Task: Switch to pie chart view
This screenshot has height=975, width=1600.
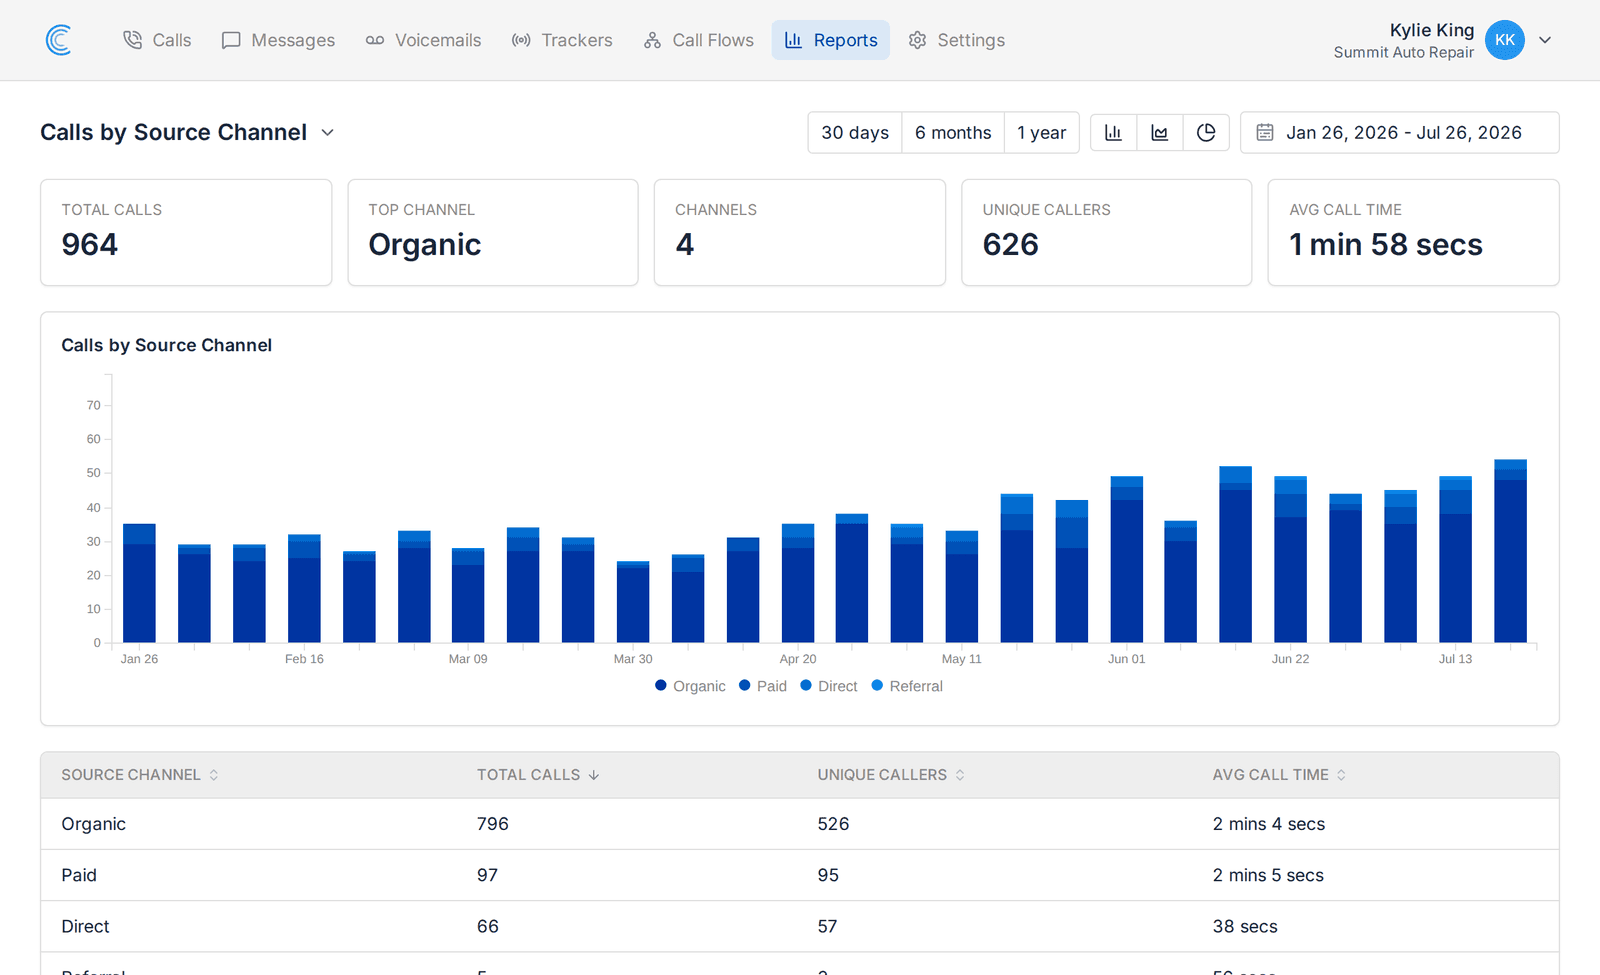Action: click(x=1206, y=133)
